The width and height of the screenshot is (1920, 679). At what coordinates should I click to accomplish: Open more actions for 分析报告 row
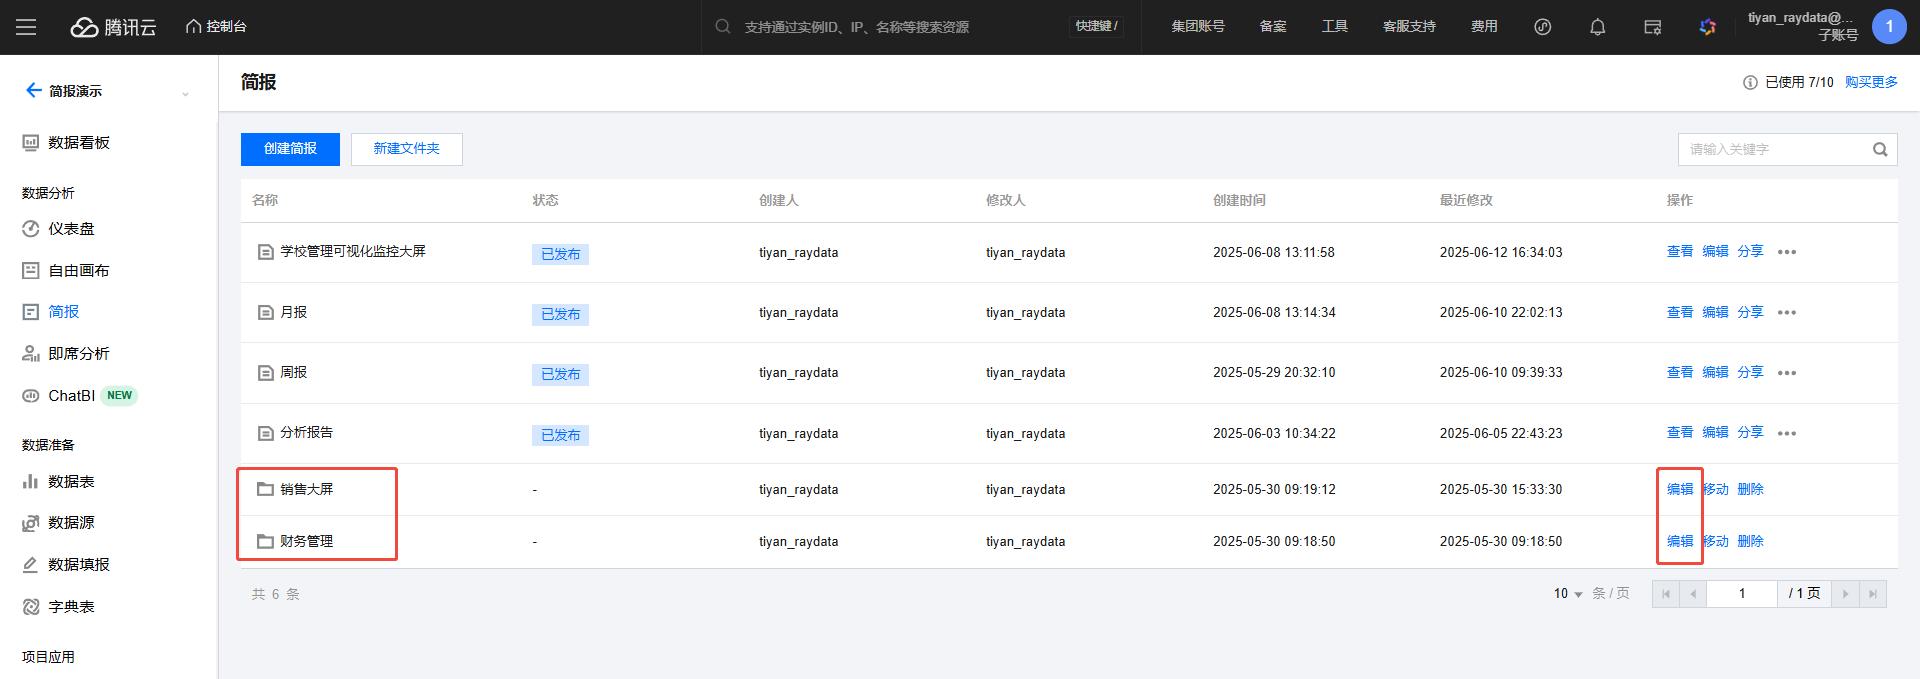(x=1787, y=433)
